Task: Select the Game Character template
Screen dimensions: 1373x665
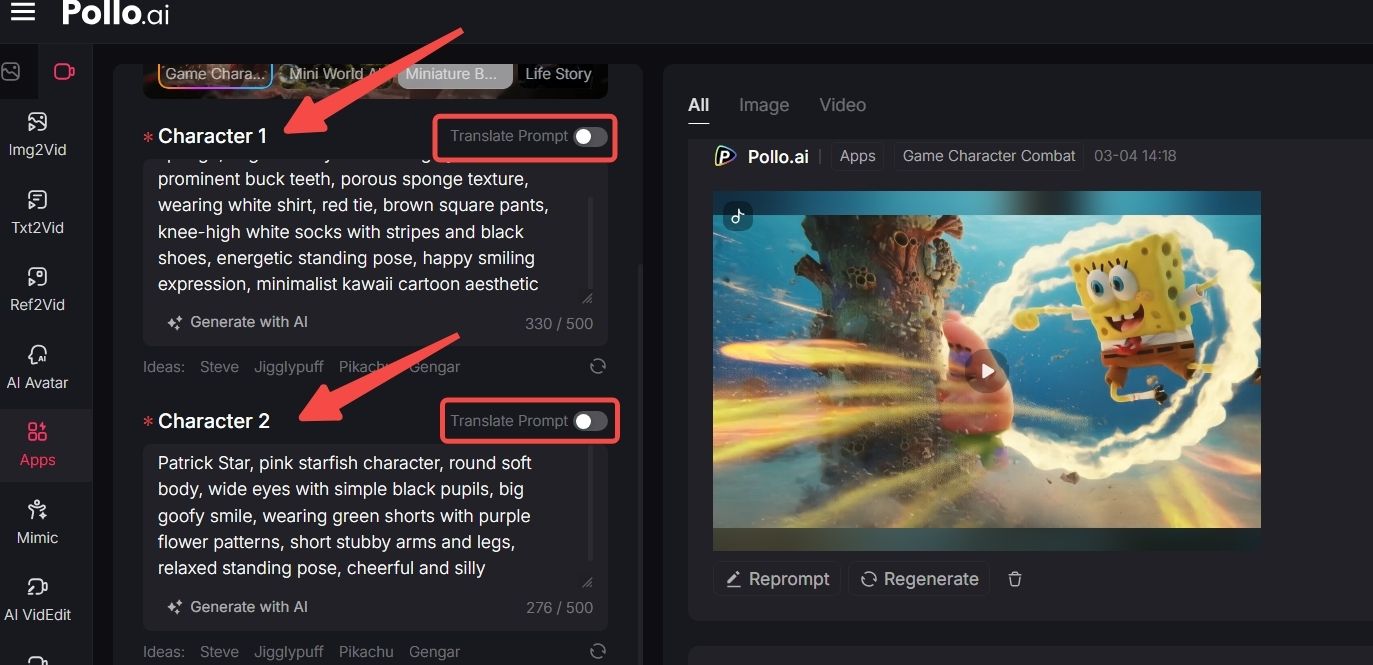Action: [x=215, y=74]
